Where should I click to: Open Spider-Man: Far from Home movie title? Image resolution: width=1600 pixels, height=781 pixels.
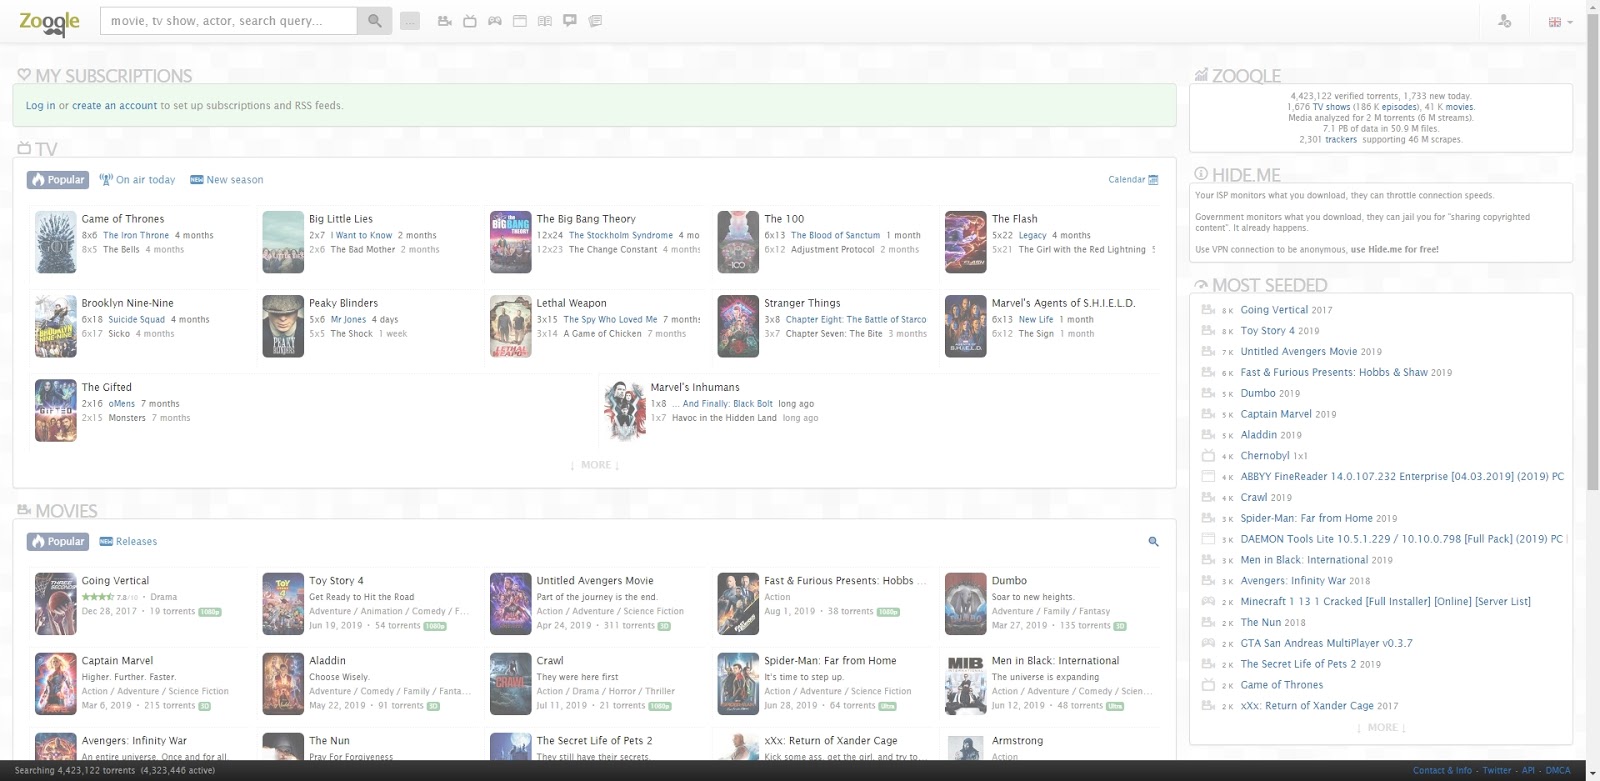pos(830,661)
